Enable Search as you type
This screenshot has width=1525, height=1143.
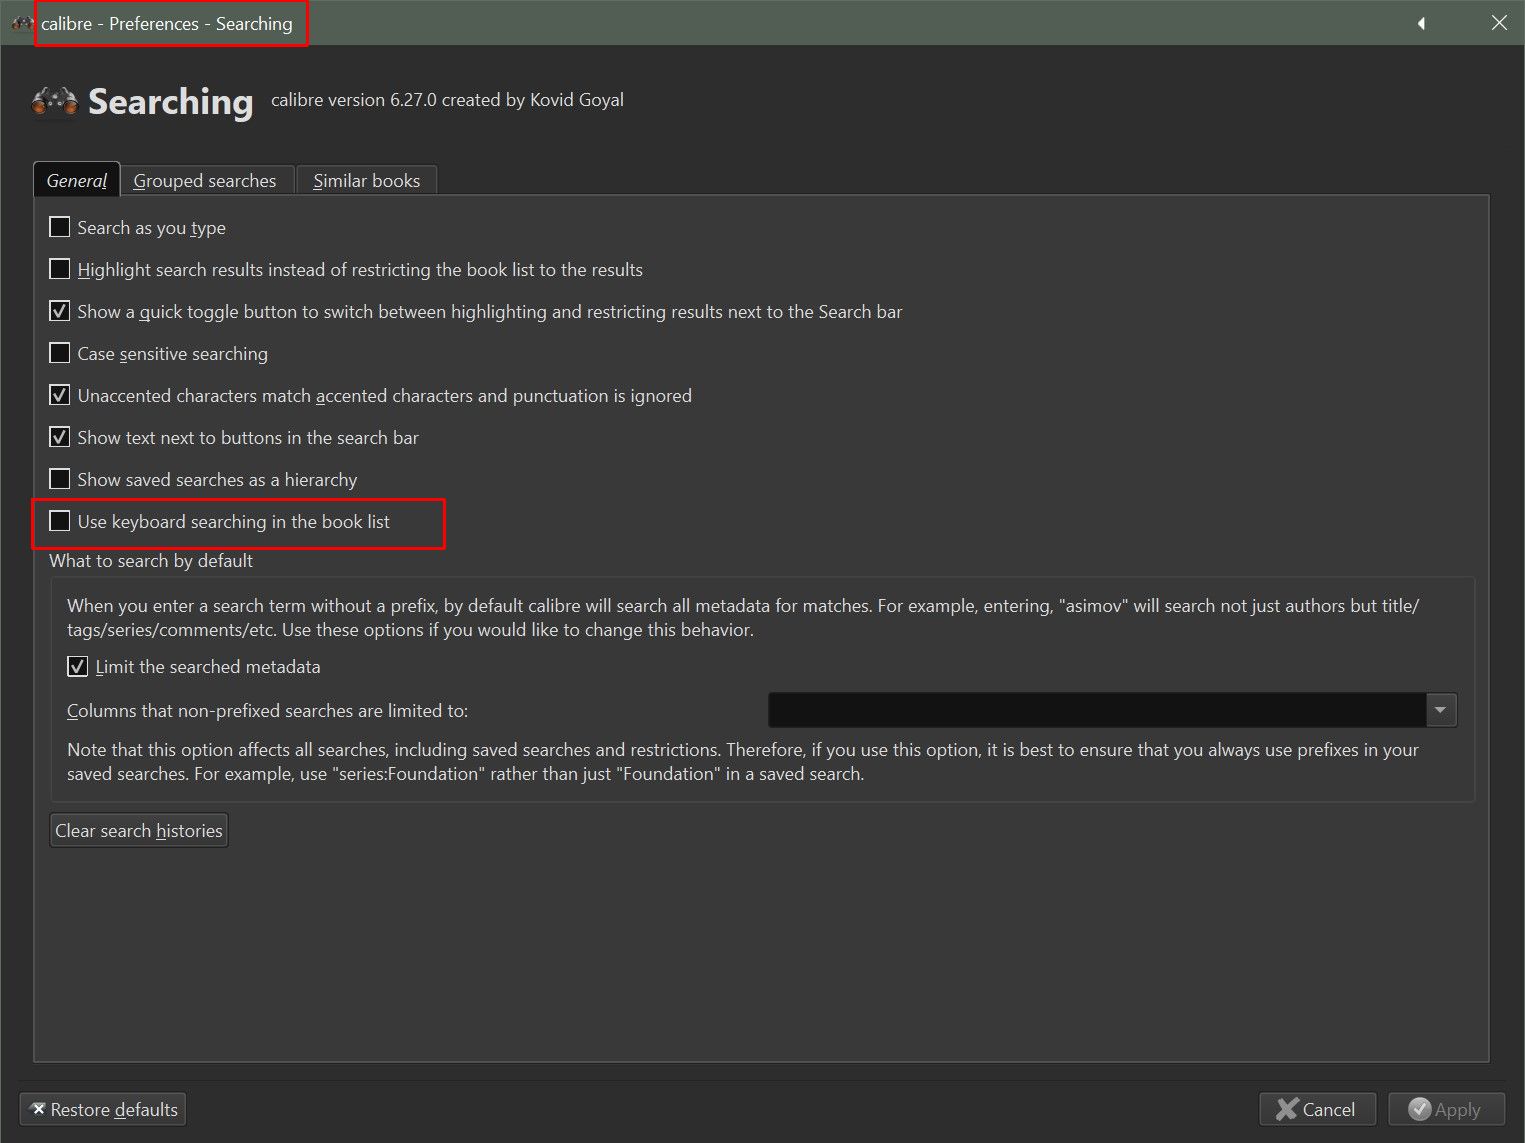point(60,228)
